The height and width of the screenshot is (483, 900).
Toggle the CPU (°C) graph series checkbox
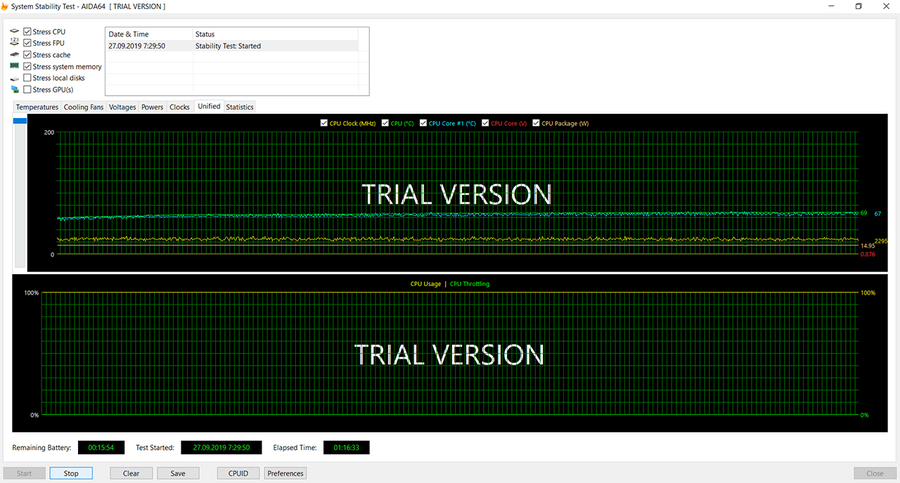(385, 123)
